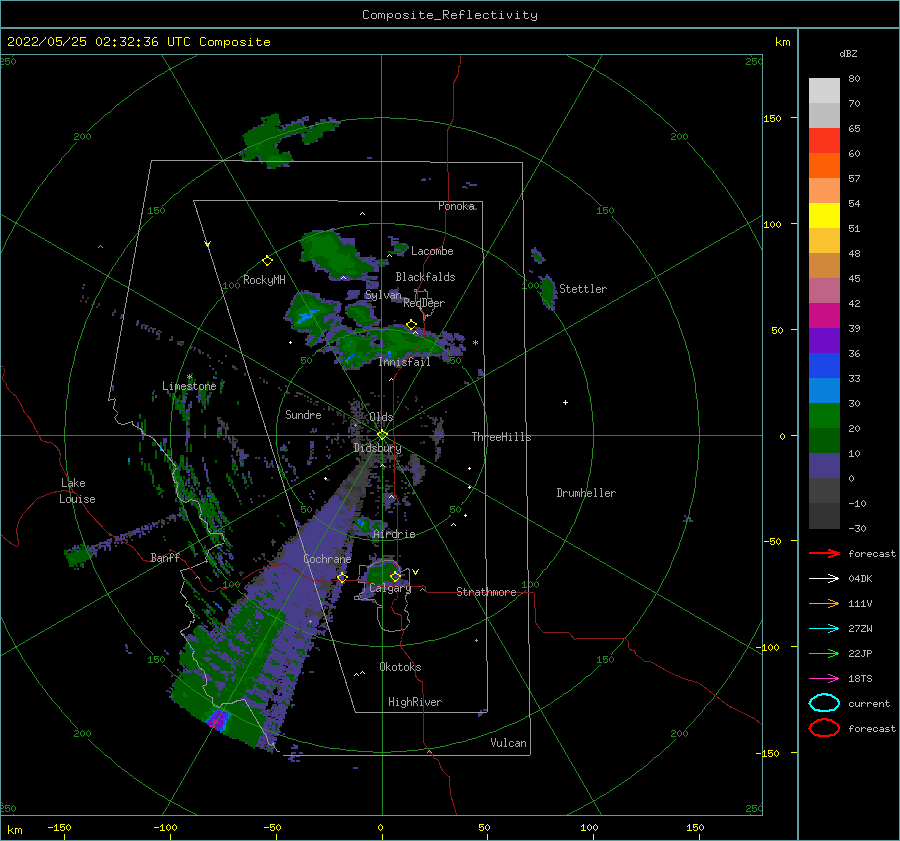The image size is (900, 841).
Task: Click the yellow 51-54 dBZ color swatch
Action: coord(824,216)
